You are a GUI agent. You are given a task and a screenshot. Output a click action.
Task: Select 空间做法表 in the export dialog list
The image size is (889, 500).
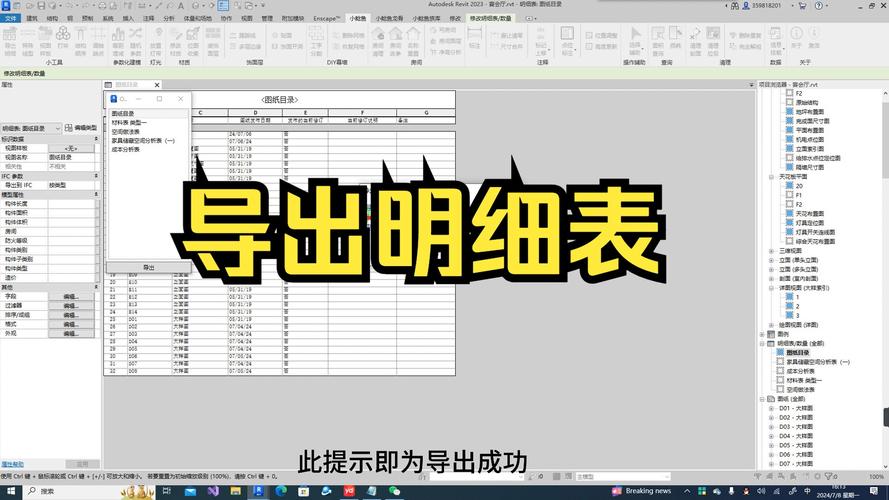pos(125,132)
